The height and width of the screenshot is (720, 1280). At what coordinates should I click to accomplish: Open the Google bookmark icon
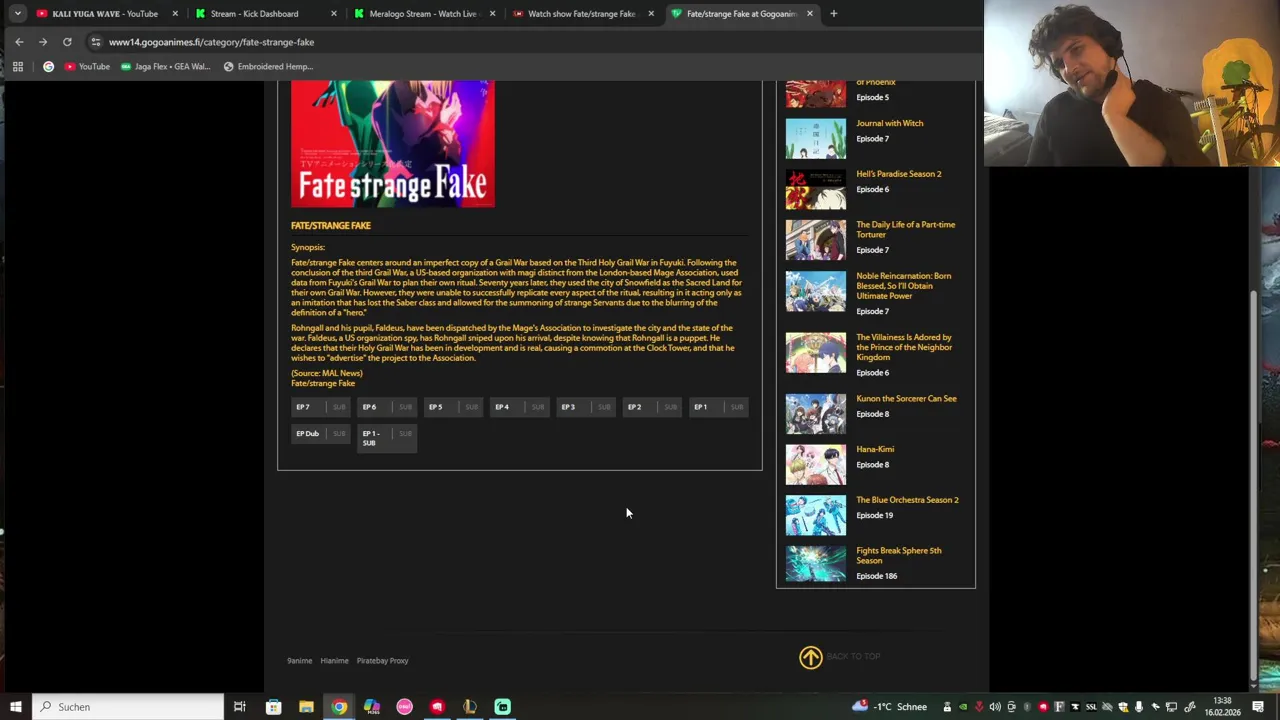48,67
